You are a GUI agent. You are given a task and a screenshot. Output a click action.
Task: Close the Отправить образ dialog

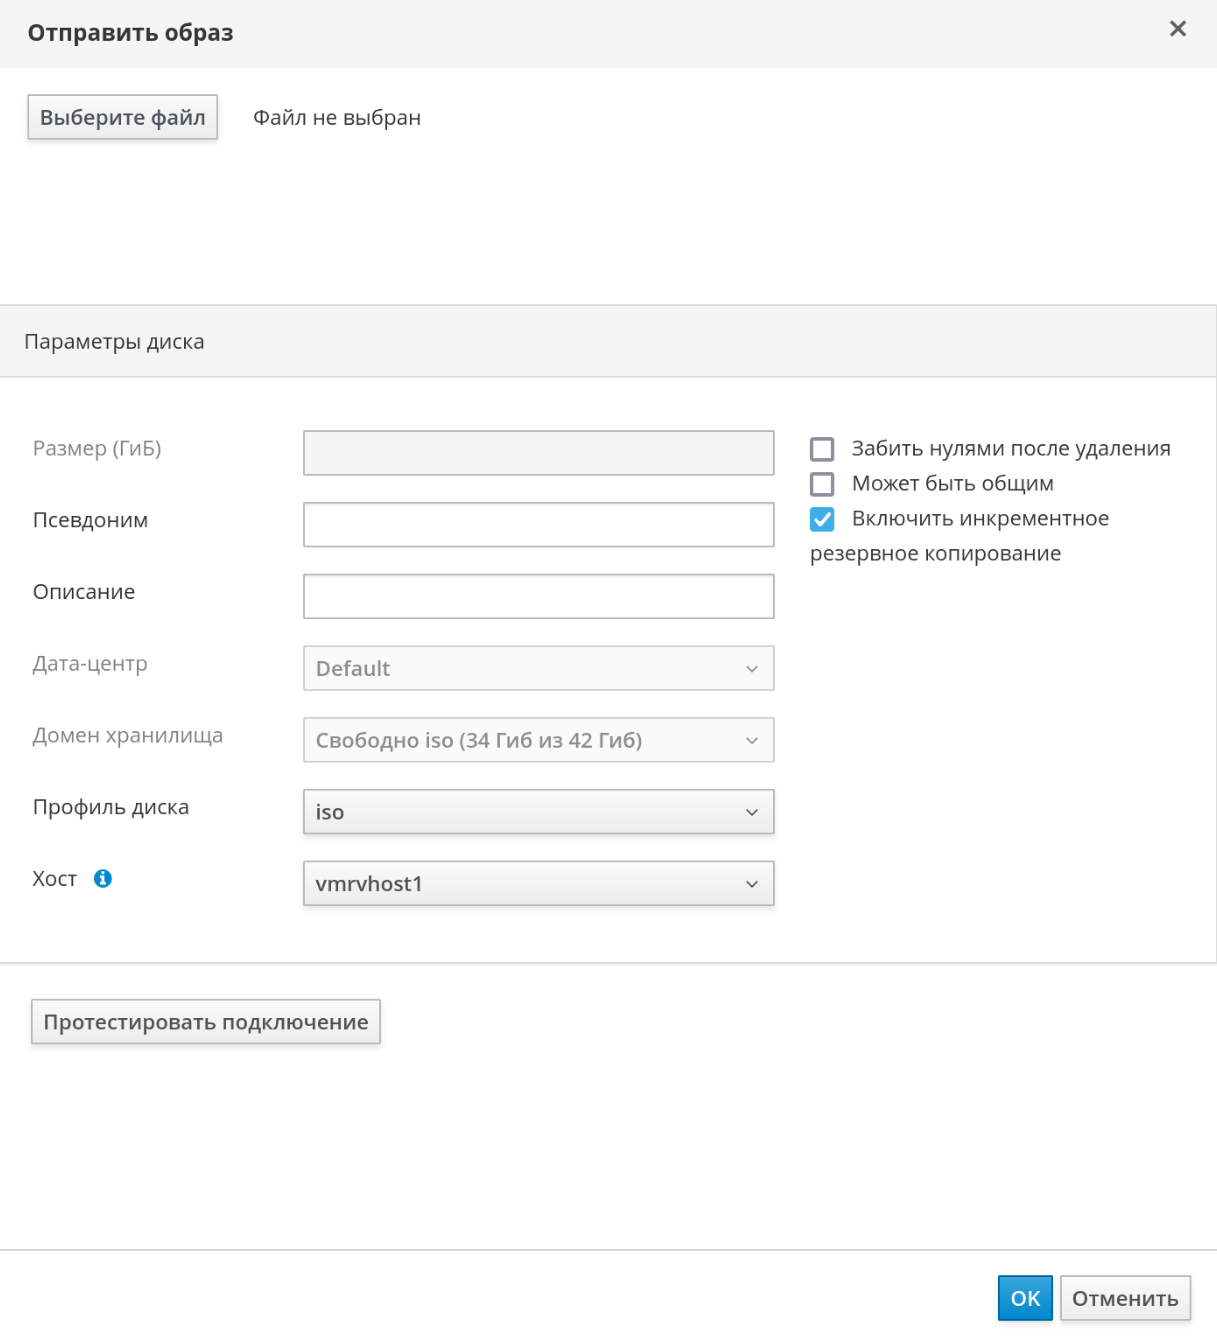pyautogui.click(x=1177, y=29)
